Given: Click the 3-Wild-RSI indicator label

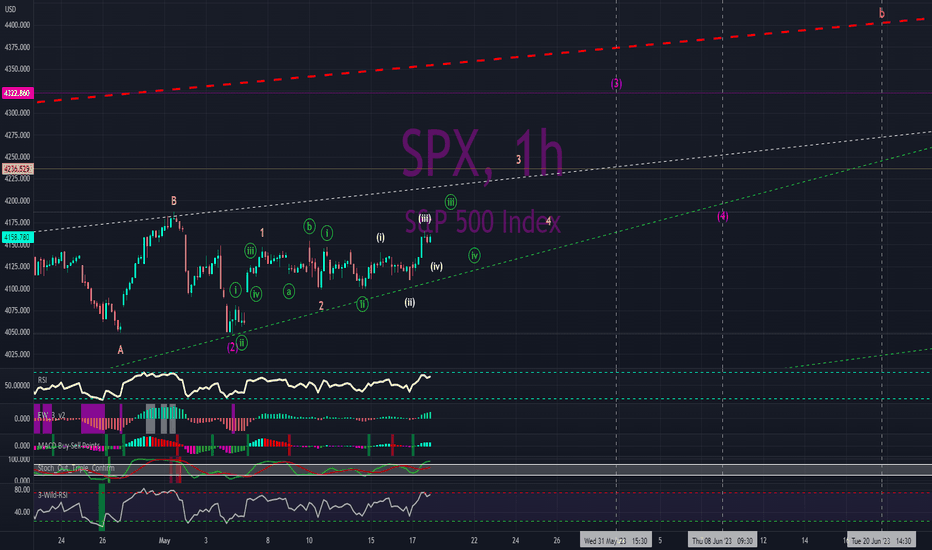Looking at the screenshot, I should 52,495.
